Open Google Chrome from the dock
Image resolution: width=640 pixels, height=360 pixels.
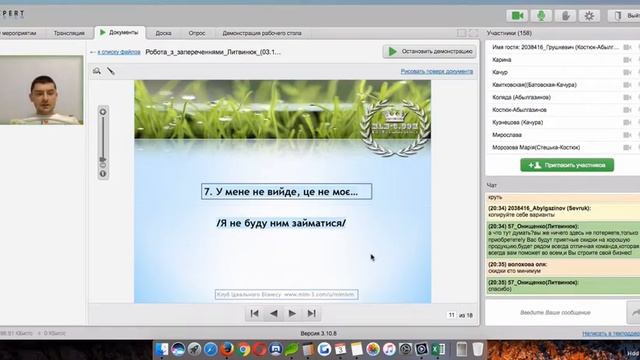coord(244,349)
